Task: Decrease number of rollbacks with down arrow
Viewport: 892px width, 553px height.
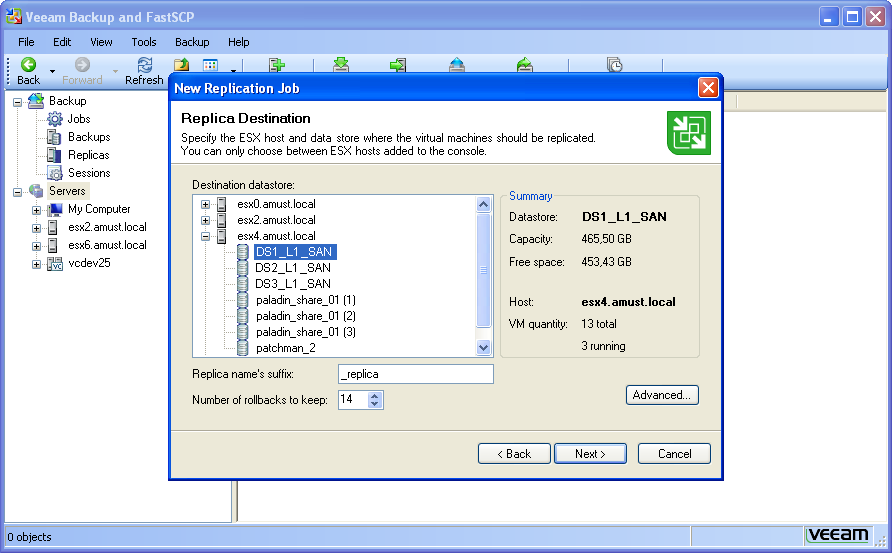Action: coord(374,404)
